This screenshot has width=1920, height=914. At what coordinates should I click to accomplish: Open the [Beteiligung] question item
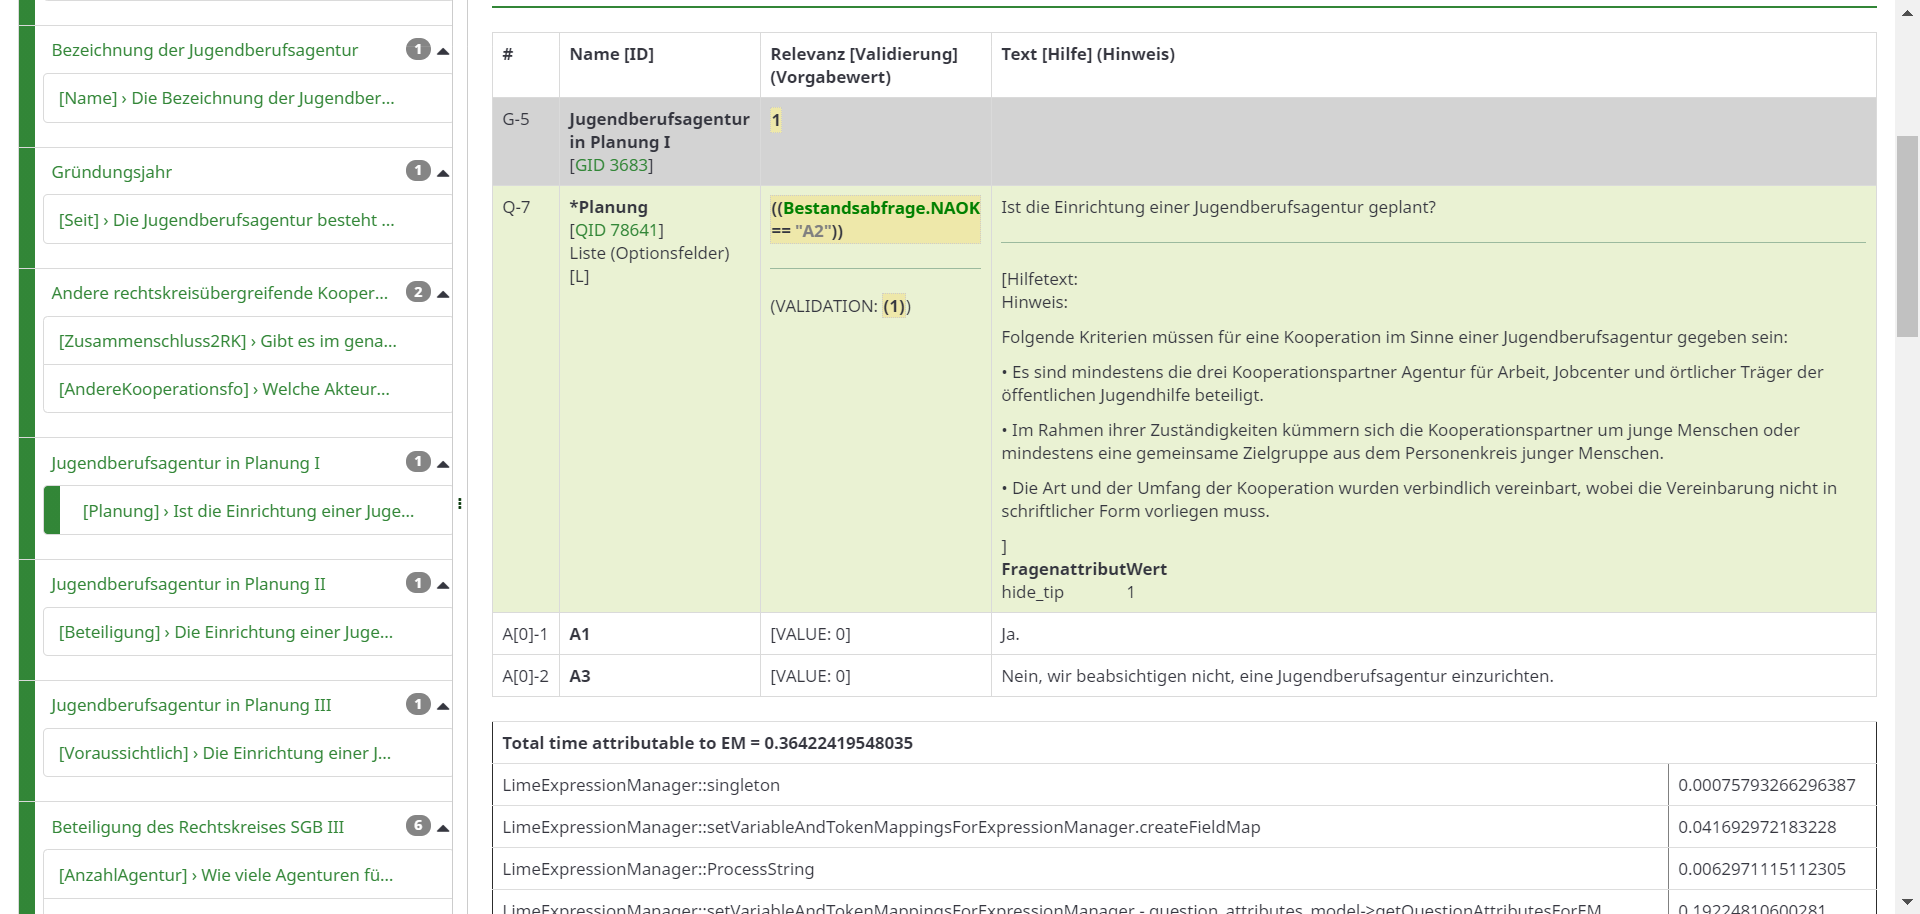coord(225,632)
